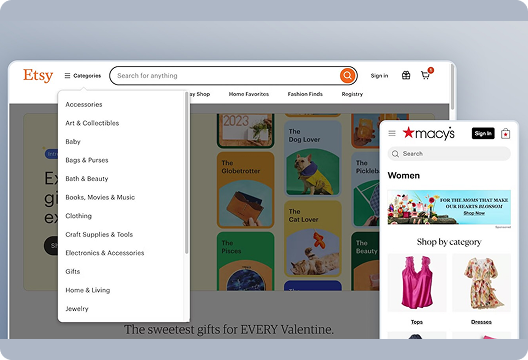Open The Dog Lover gift card

tap(313, 159)
